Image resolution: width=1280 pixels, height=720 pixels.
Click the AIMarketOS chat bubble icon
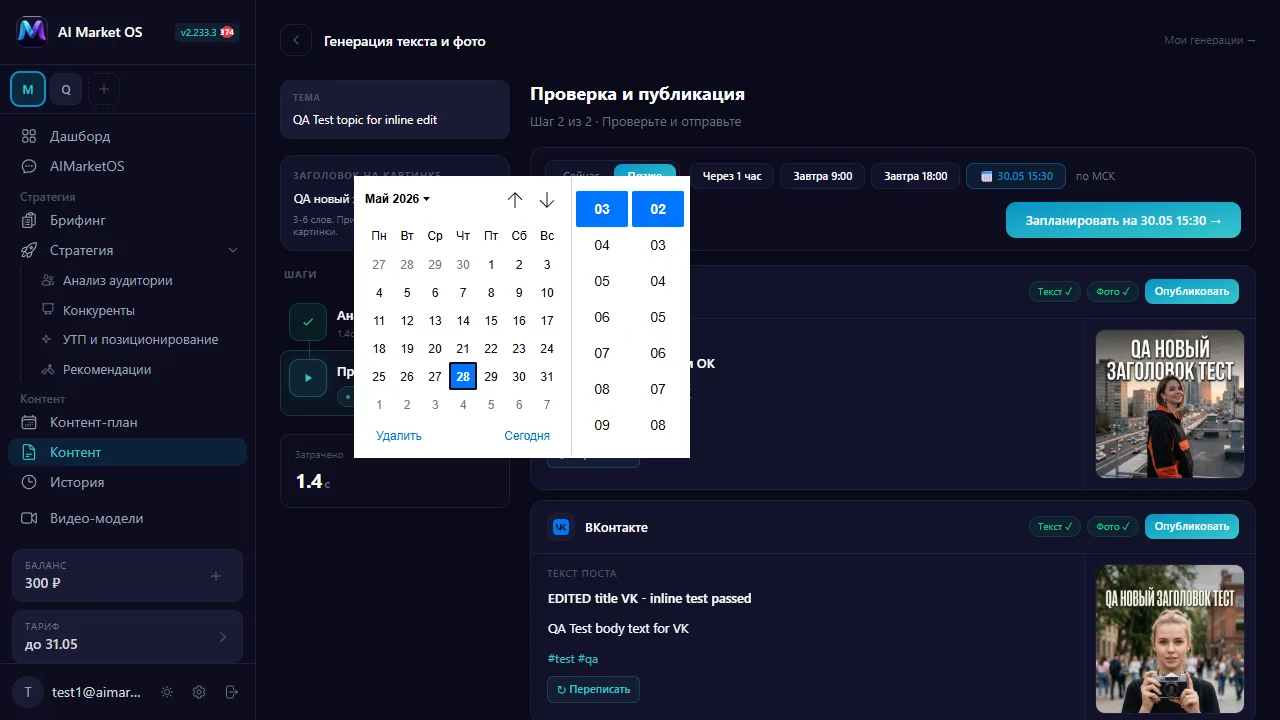point(30,166)
